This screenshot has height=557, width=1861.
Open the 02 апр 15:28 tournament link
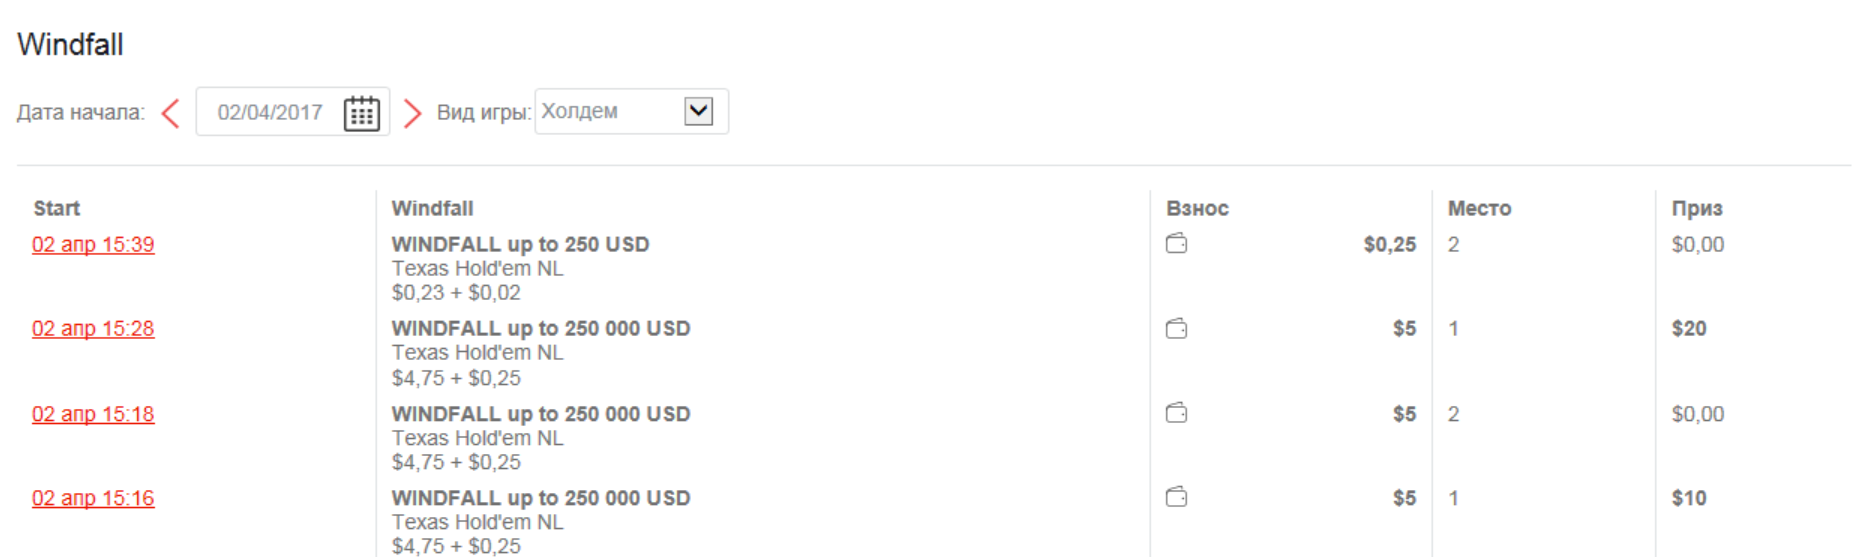tap(93, 329)
